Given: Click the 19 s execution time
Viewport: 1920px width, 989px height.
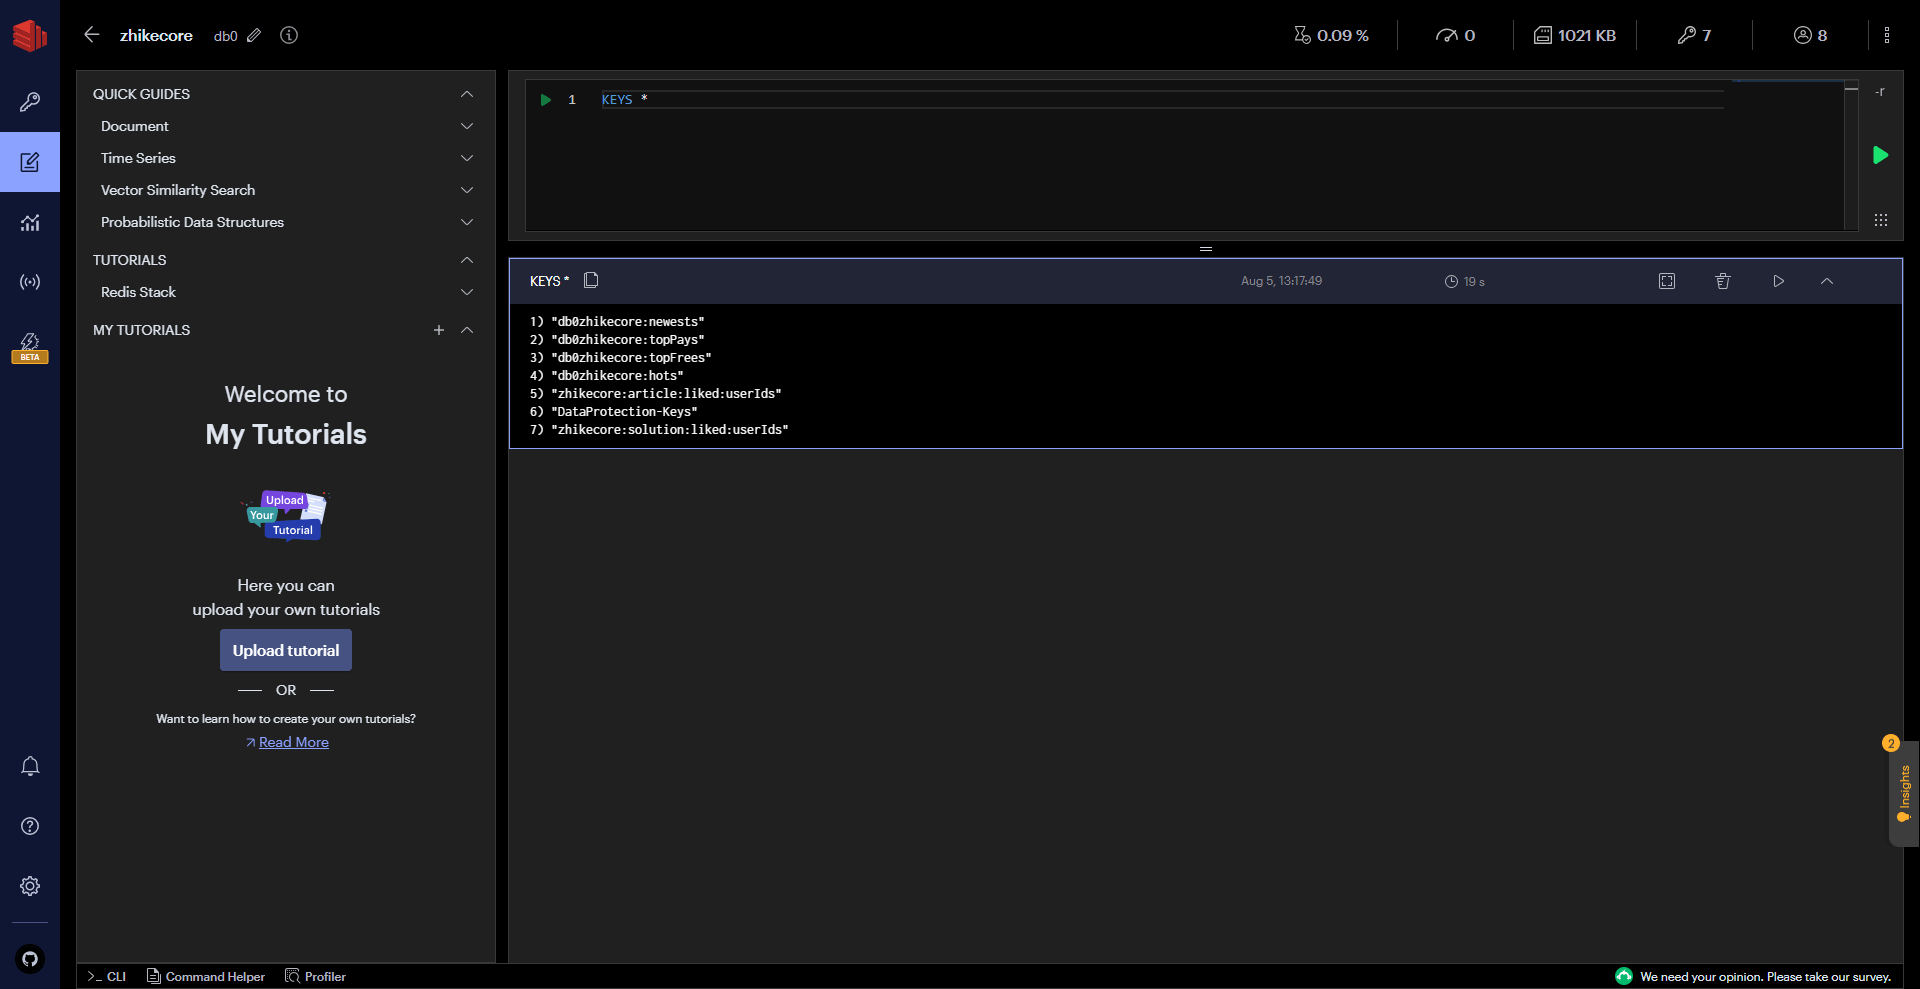Looking at the screenshot, I should [1465, 282].
